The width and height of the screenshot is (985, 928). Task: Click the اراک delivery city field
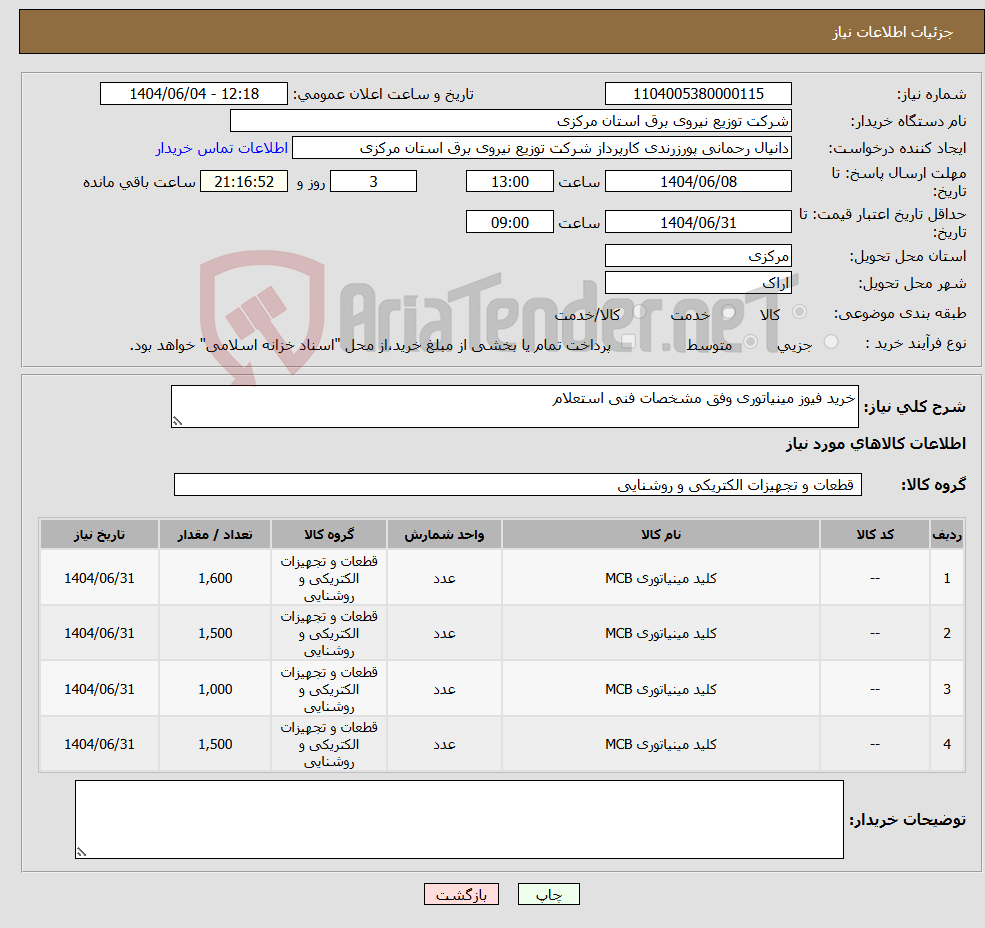click(698, 281)
